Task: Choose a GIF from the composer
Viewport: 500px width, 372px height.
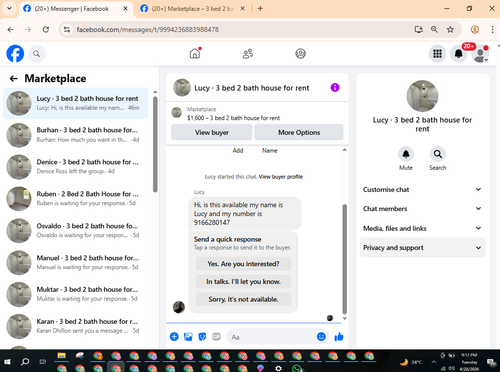Action: 216,337
